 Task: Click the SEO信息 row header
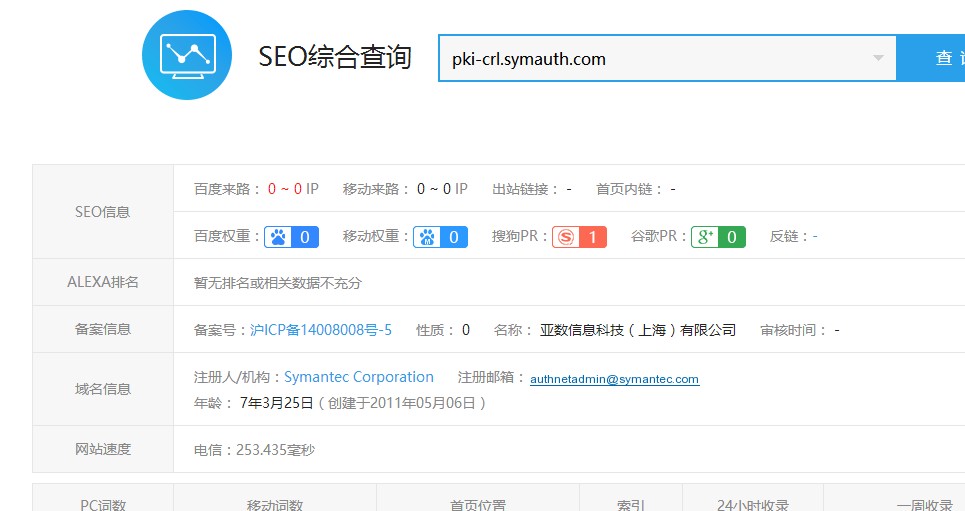pos(103,212)
